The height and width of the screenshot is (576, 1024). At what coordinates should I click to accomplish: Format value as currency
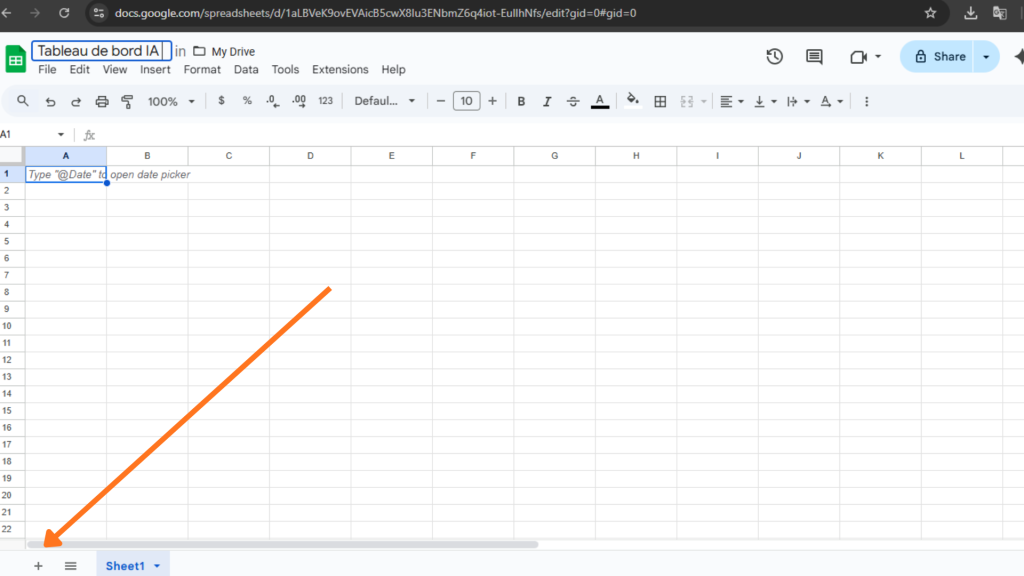pyautogui.click(x=221, y=100)
